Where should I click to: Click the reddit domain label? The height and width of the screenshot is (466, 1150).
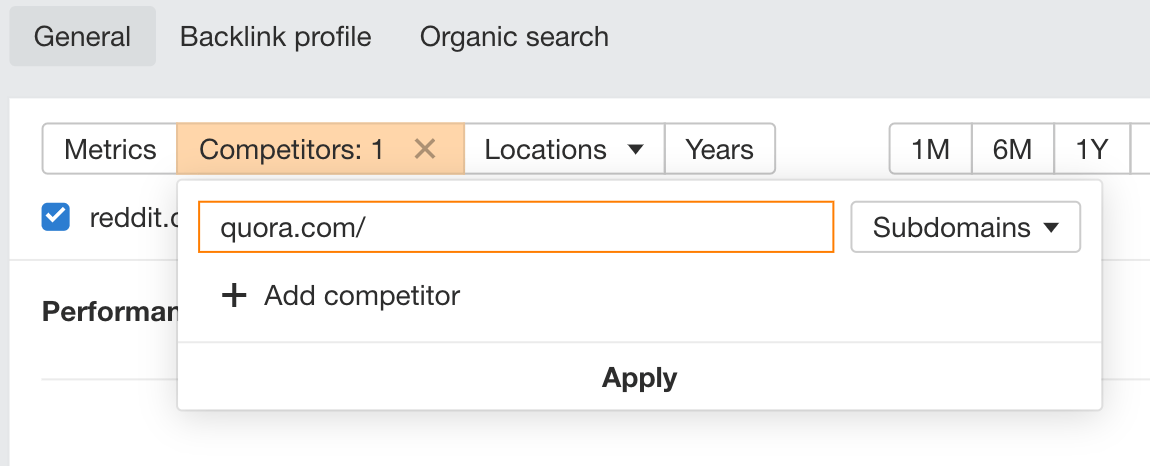(x=132, y=217)
